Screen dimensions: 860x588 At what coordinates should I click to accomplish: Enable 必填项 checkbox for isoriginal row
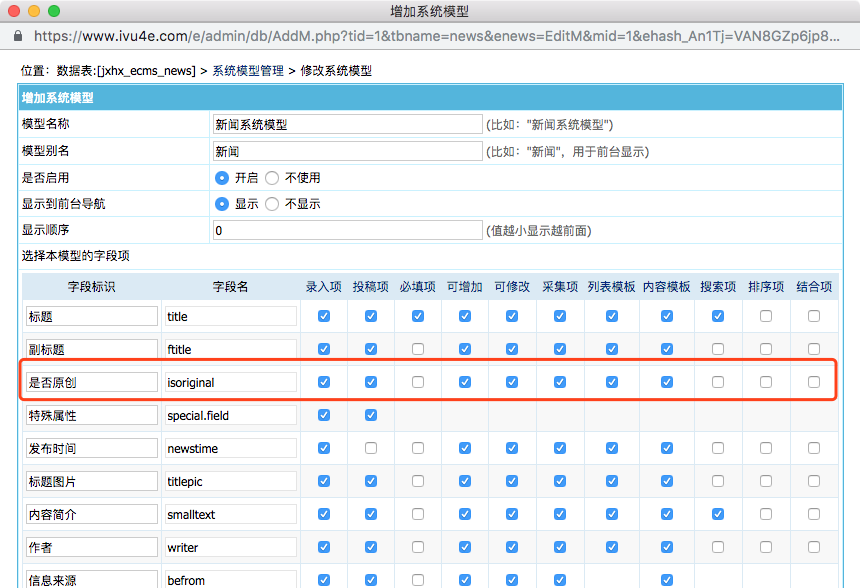coord(418,382)
